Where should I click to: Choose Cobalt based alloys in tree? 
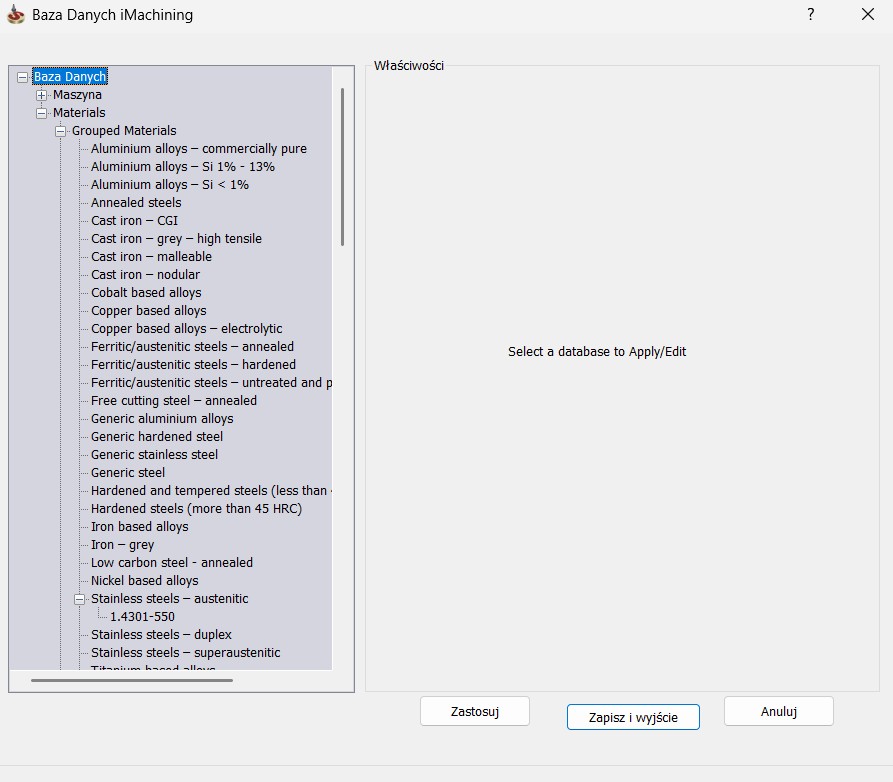[146, 293]
